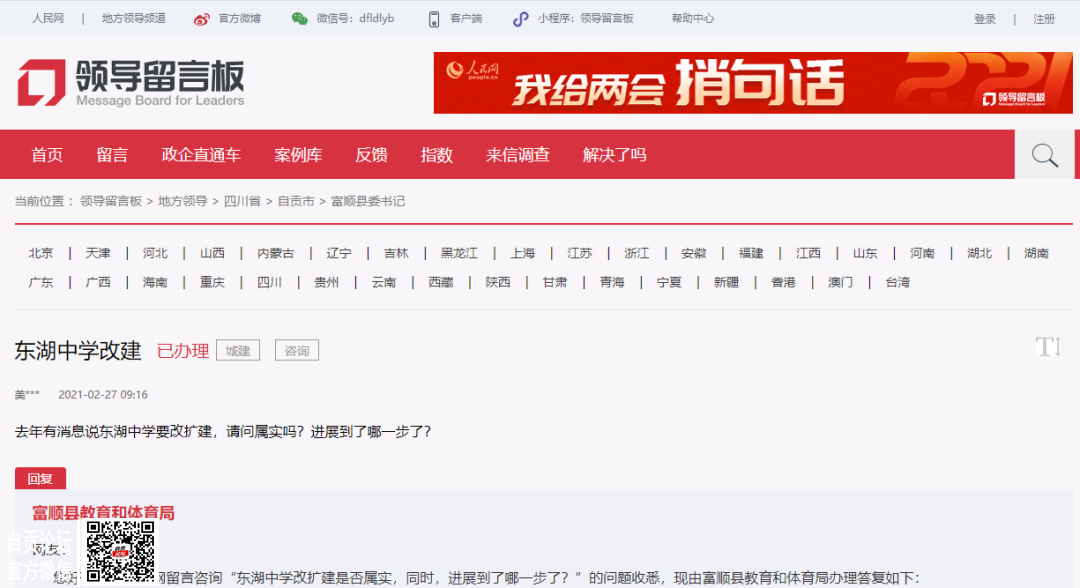Click the mobile client phone icon
The height and width of the screenshot is (588, 1080).
(x=434, y=19)
